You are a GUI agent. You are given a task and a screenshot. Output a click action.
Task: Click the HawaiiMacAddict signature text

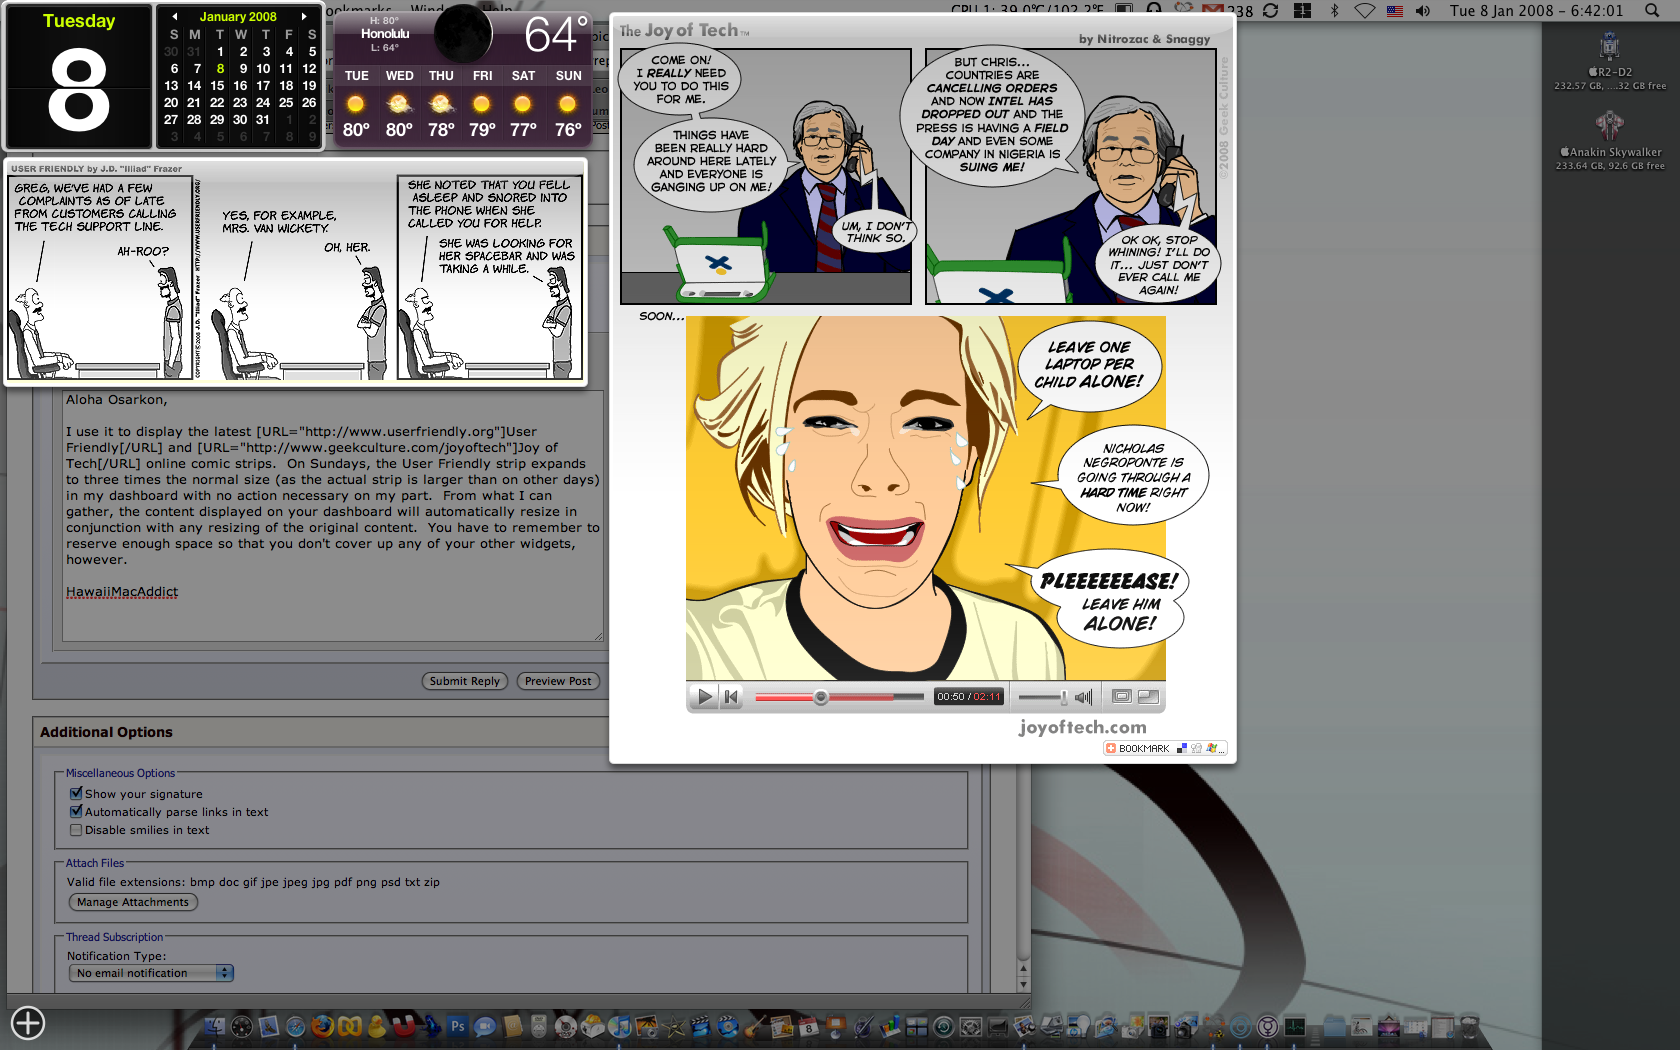tap(122, 592)
